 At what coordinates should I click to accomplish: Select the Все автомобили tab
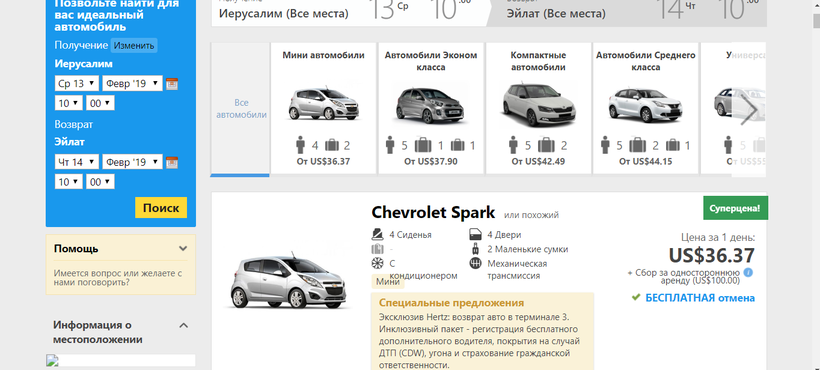(x=241, y=109)
